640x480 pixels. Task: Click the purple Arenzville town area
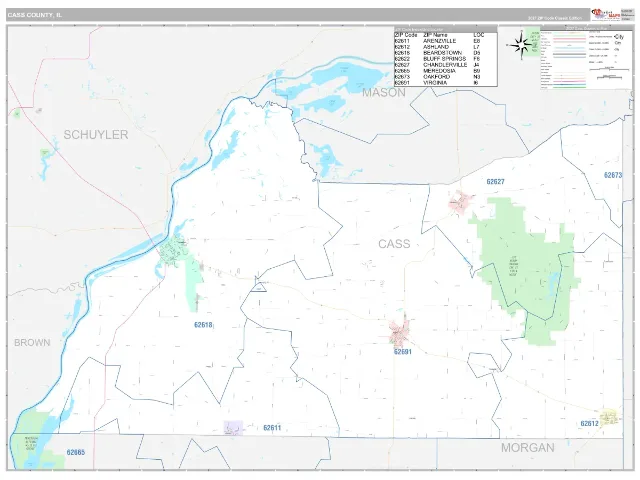tap(233, 428)
